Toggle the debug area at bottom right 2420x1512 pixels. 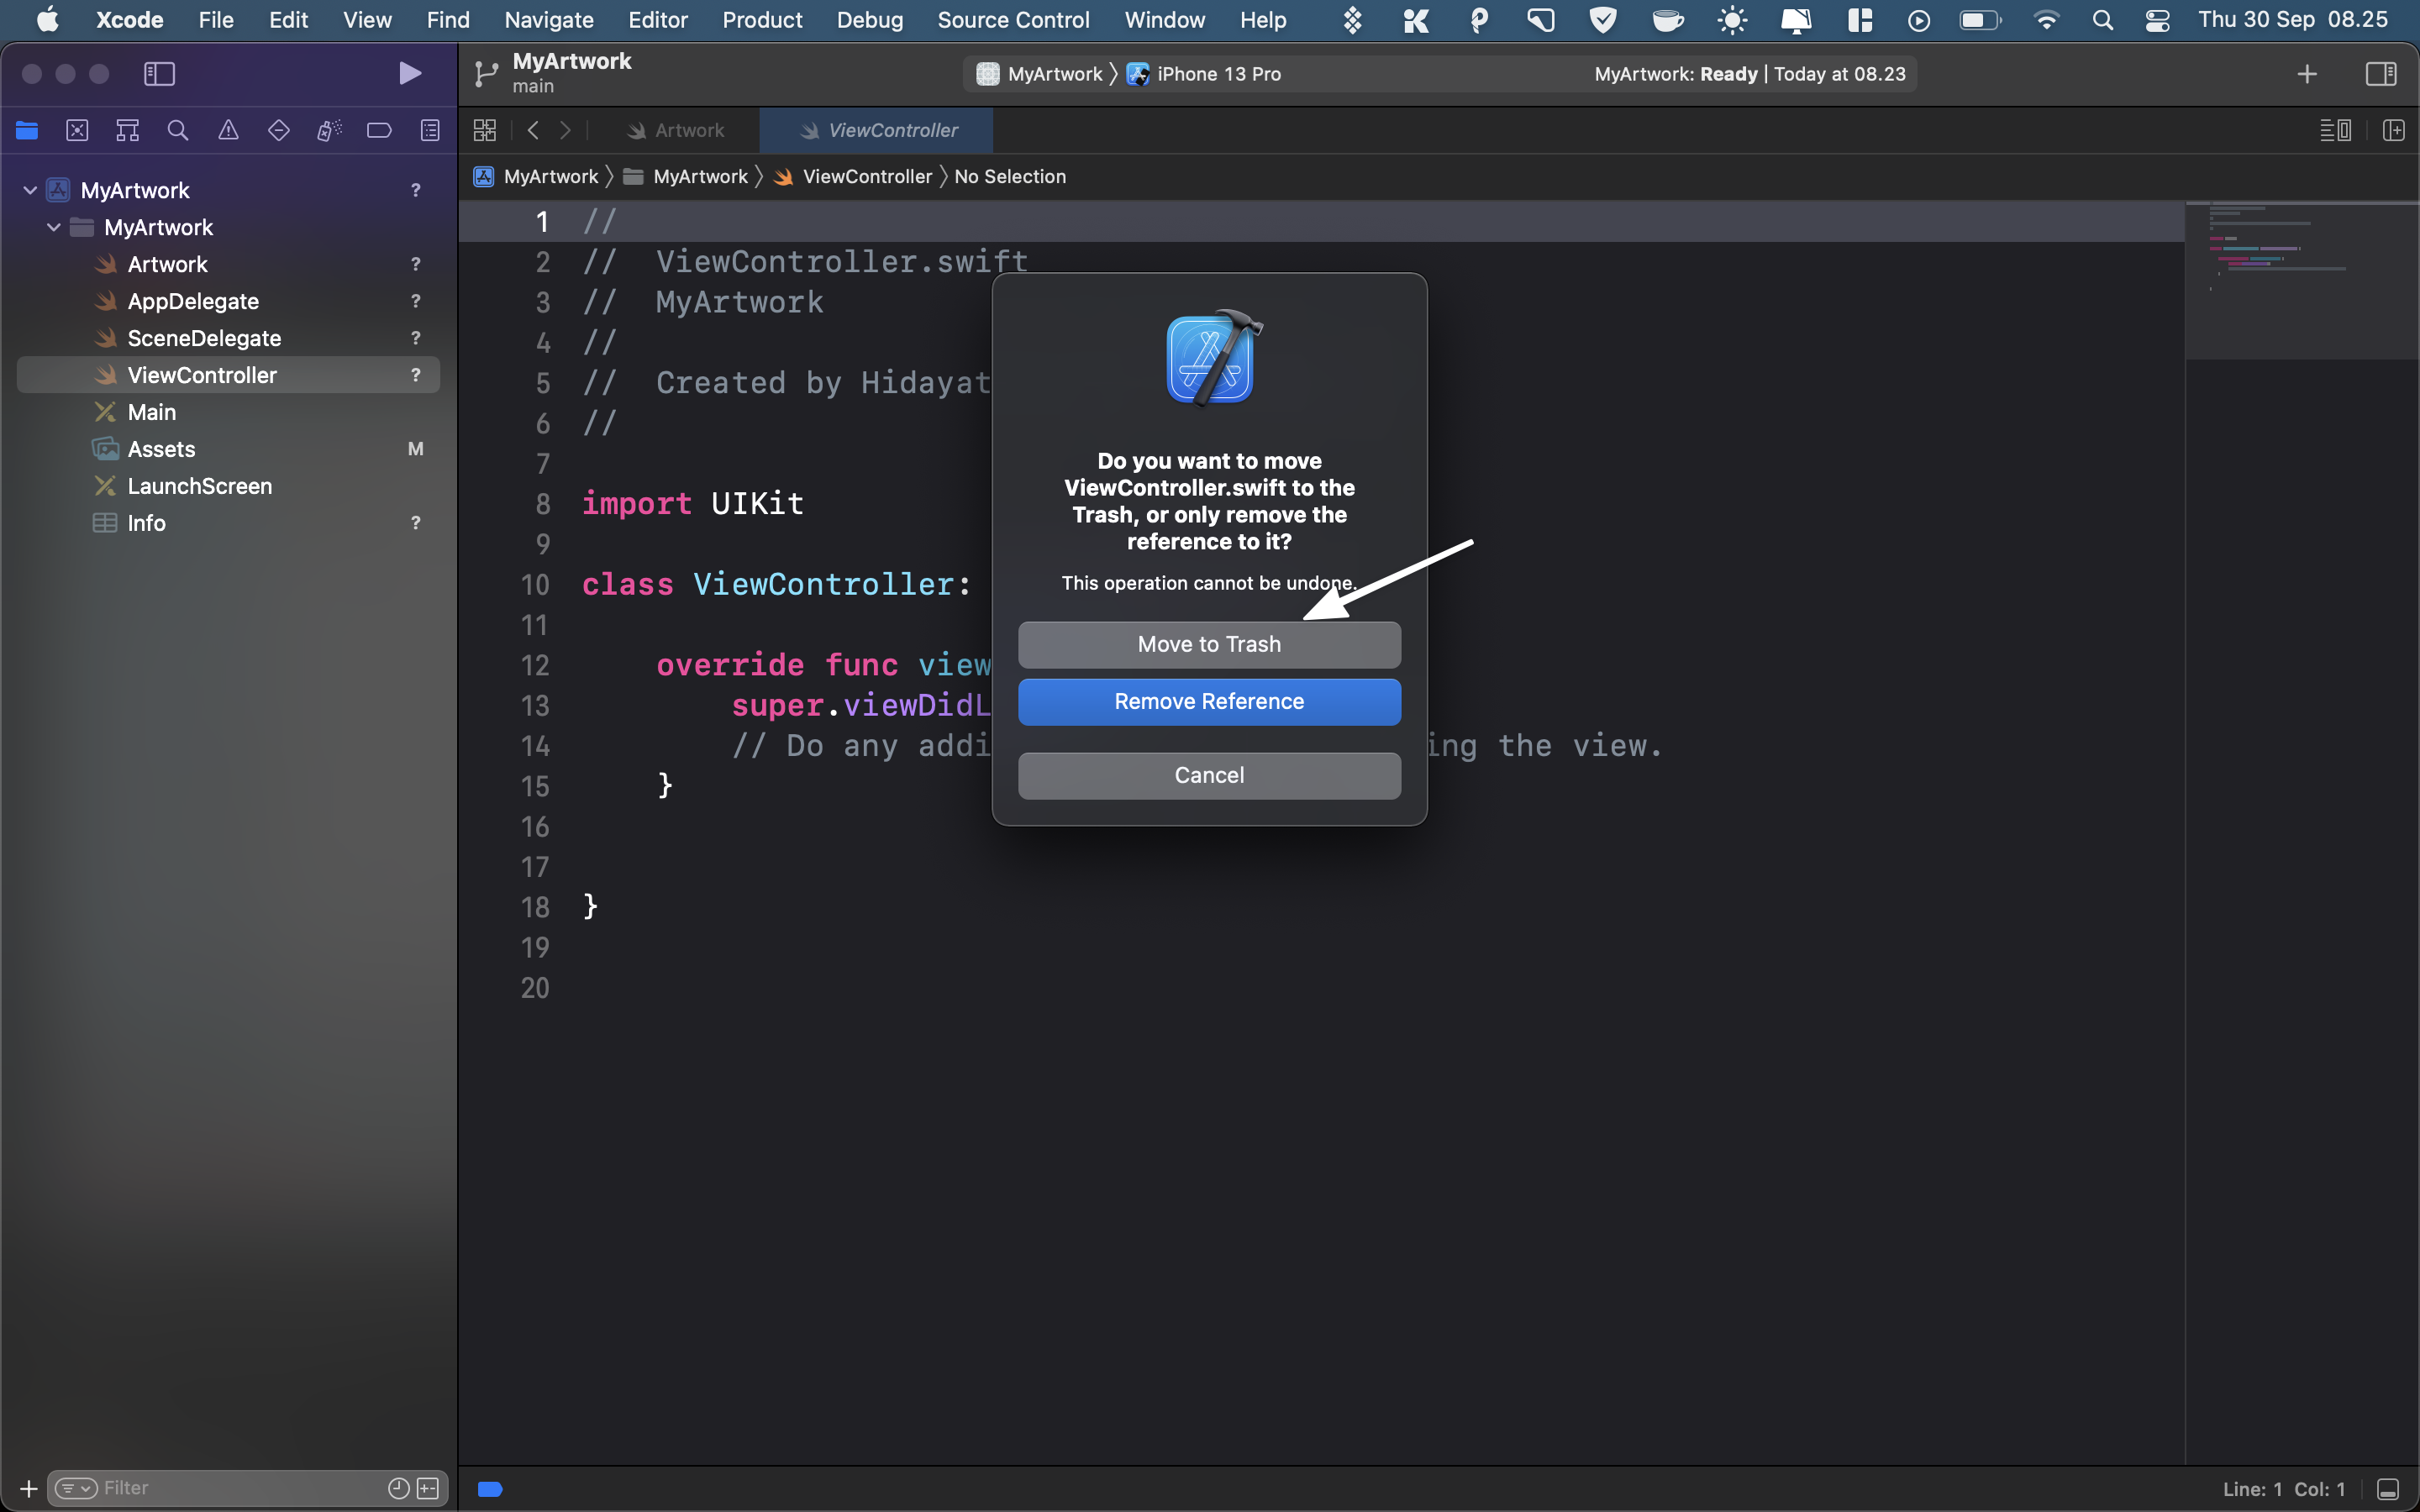[x=2388, y=1489]
